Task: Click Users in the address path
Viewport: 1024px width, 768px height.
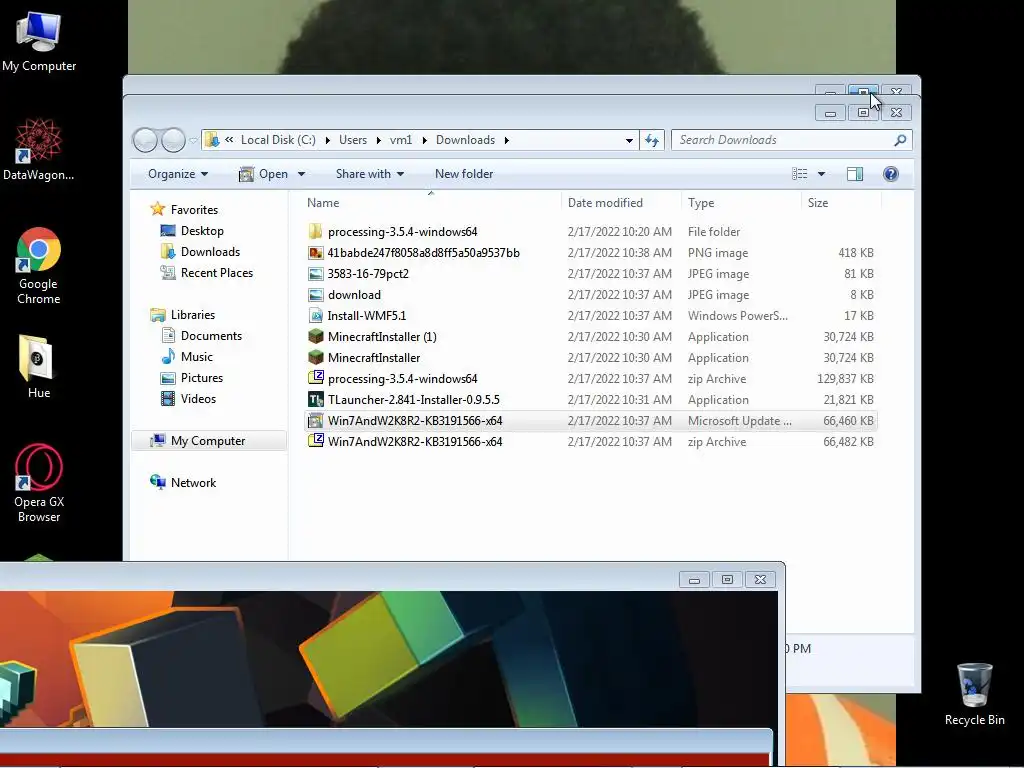Action: pos(353,140)
